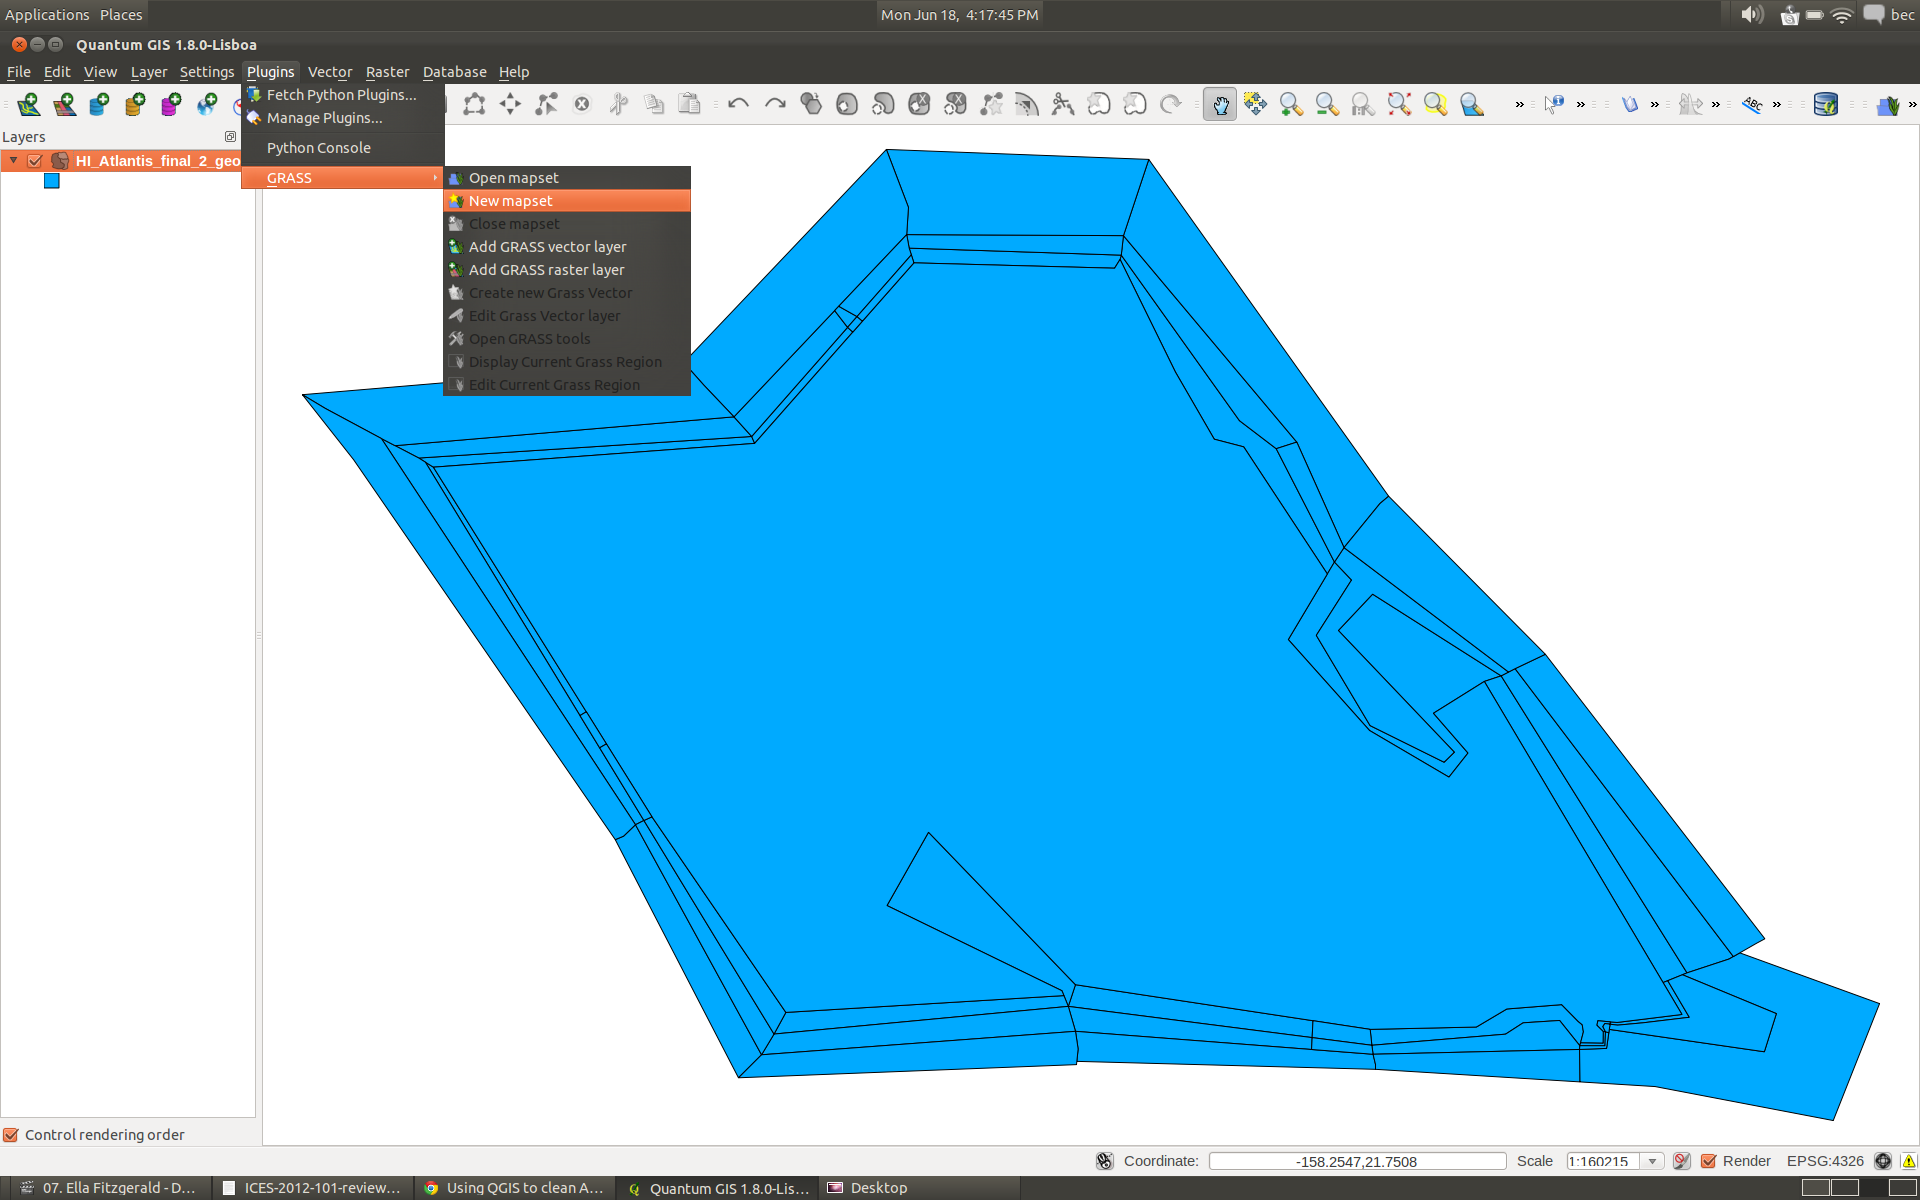Select the Zoom In magnifier tool
This screenshot has height=1200, width=1920.
pos(1290,104)
